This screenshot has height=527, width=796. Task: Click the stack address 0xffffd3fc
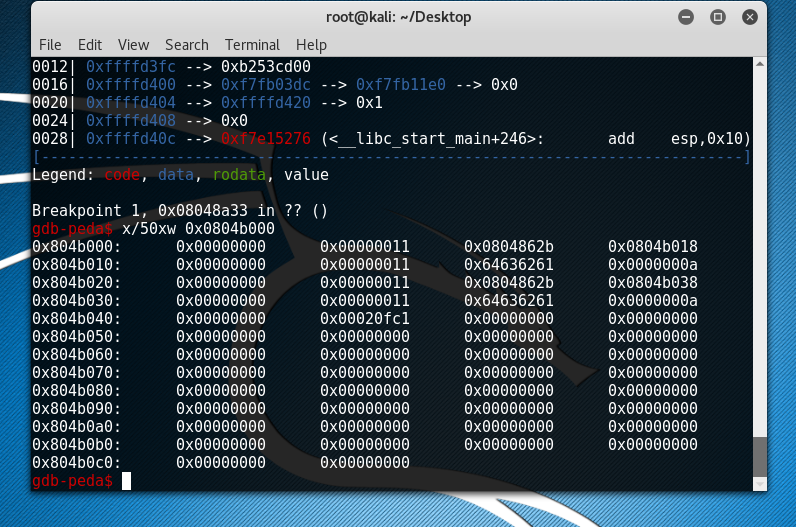coord(130,67)
